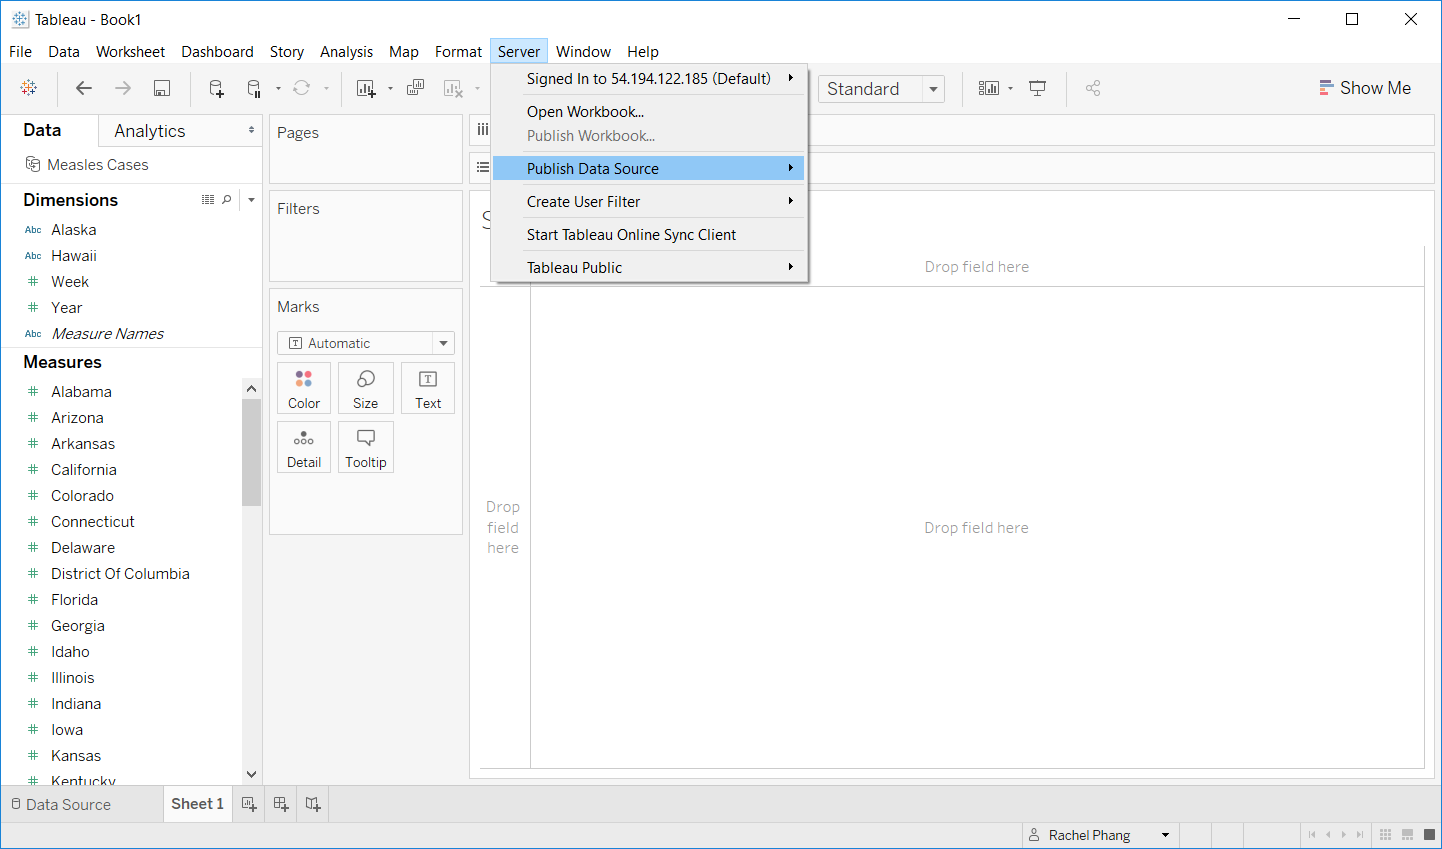
Task: Select Publish Data Source menu item
Action: point(593,169)
